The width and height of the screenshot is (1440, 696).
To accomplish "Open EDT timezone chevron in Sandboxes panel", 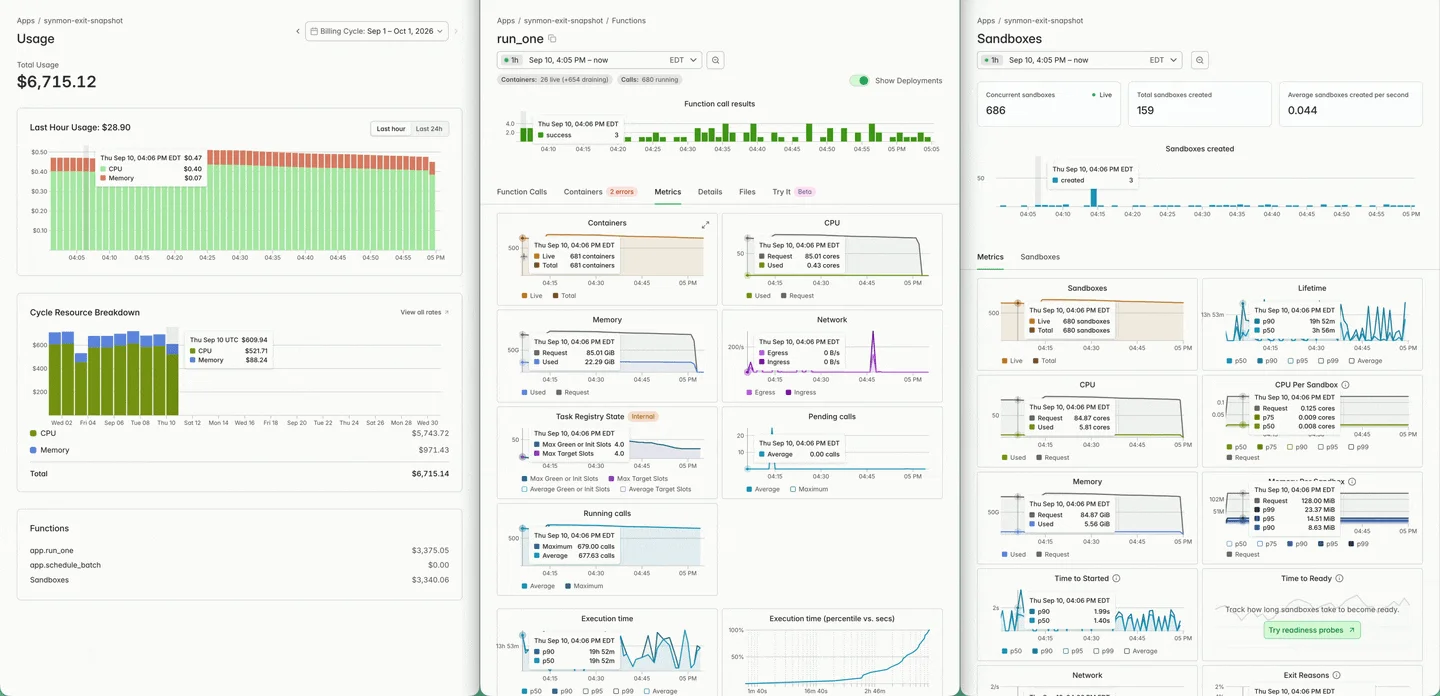I will [x=1173, y=60].
